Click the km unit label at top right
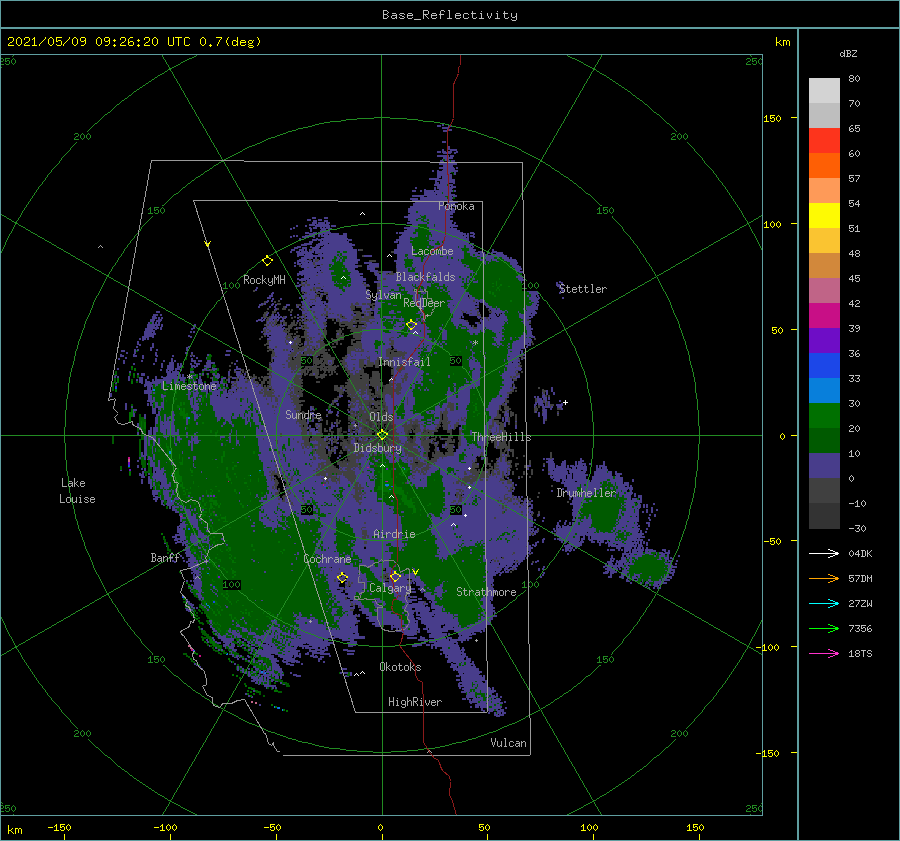The width and height of the screenshot is (900, 841). [x=782, y=42]
